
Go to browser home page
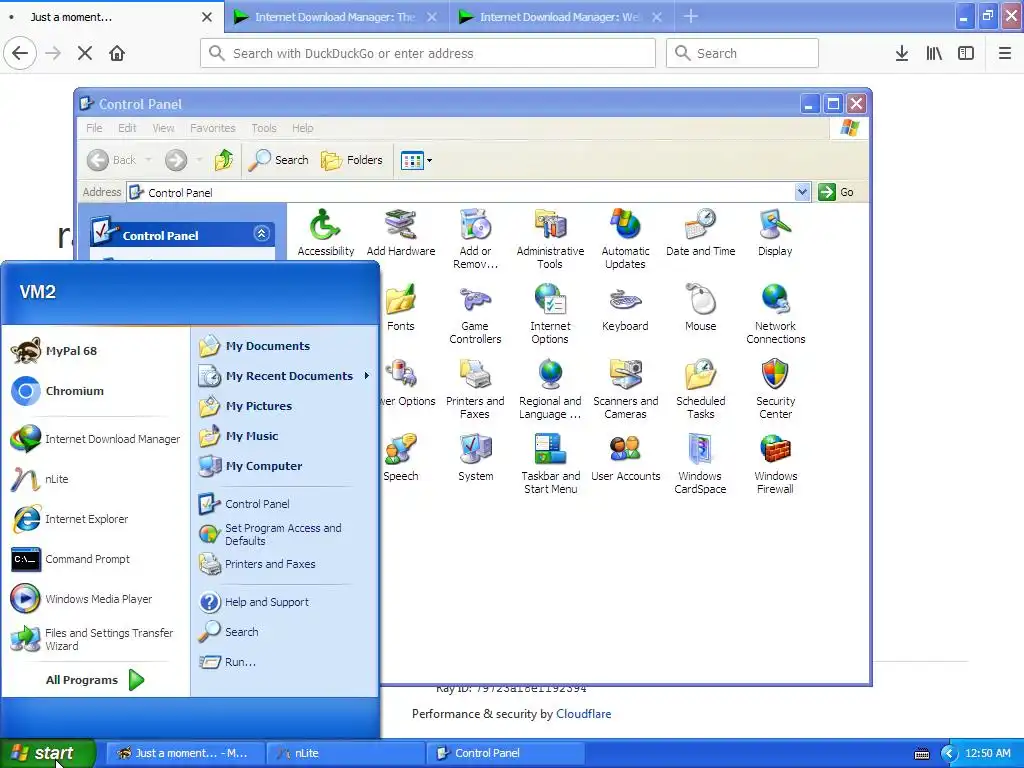click(117, 53)
